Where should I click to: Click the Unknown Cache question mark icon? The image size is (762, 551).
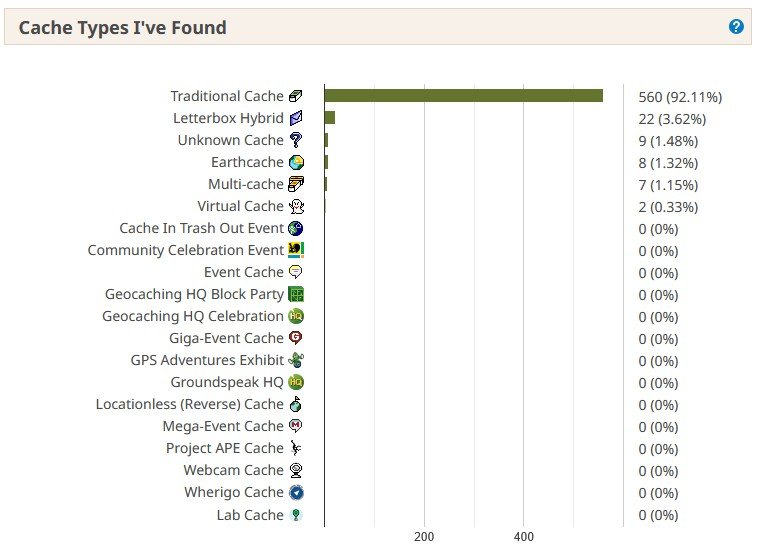(x=295, y=140)
